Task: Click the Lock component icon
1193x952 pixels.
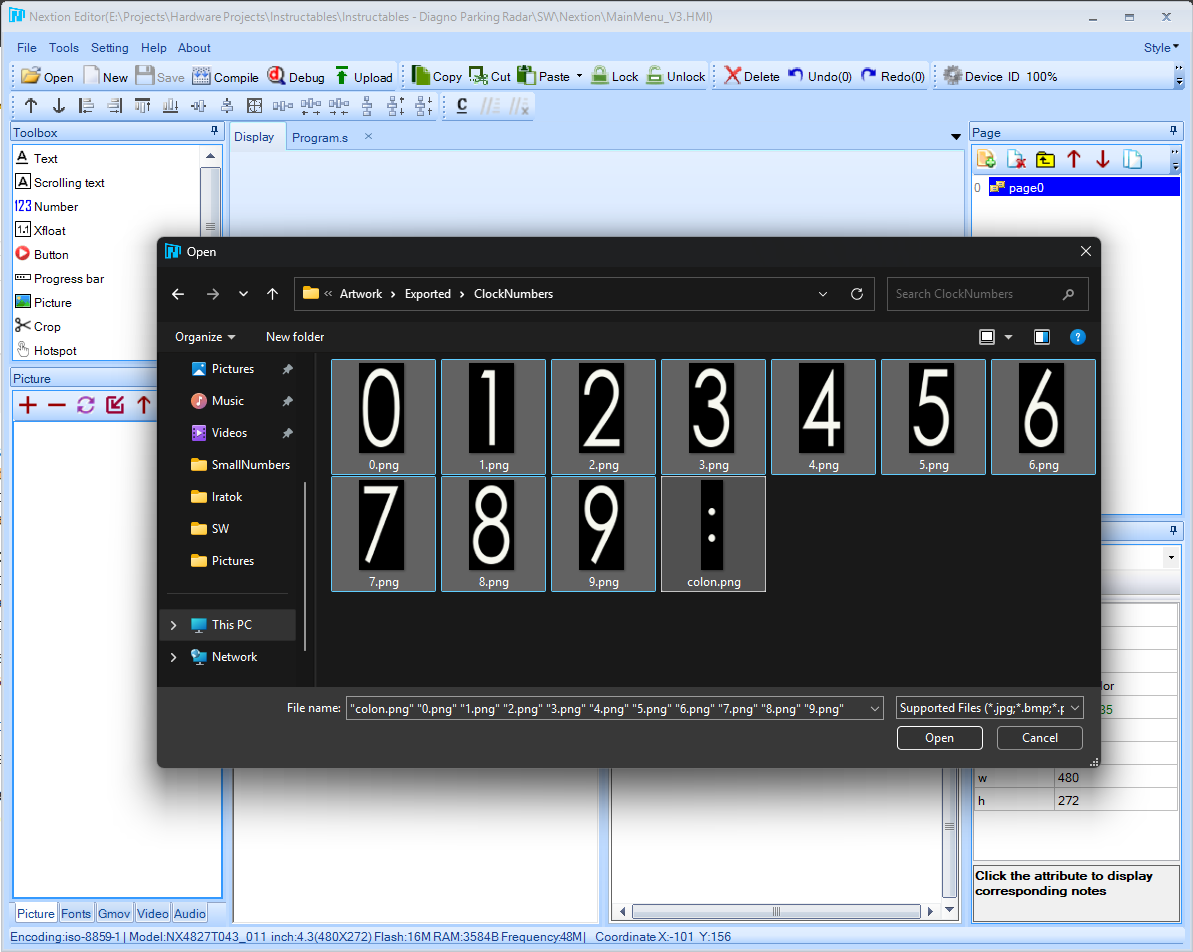Action: tap(600, 75)
